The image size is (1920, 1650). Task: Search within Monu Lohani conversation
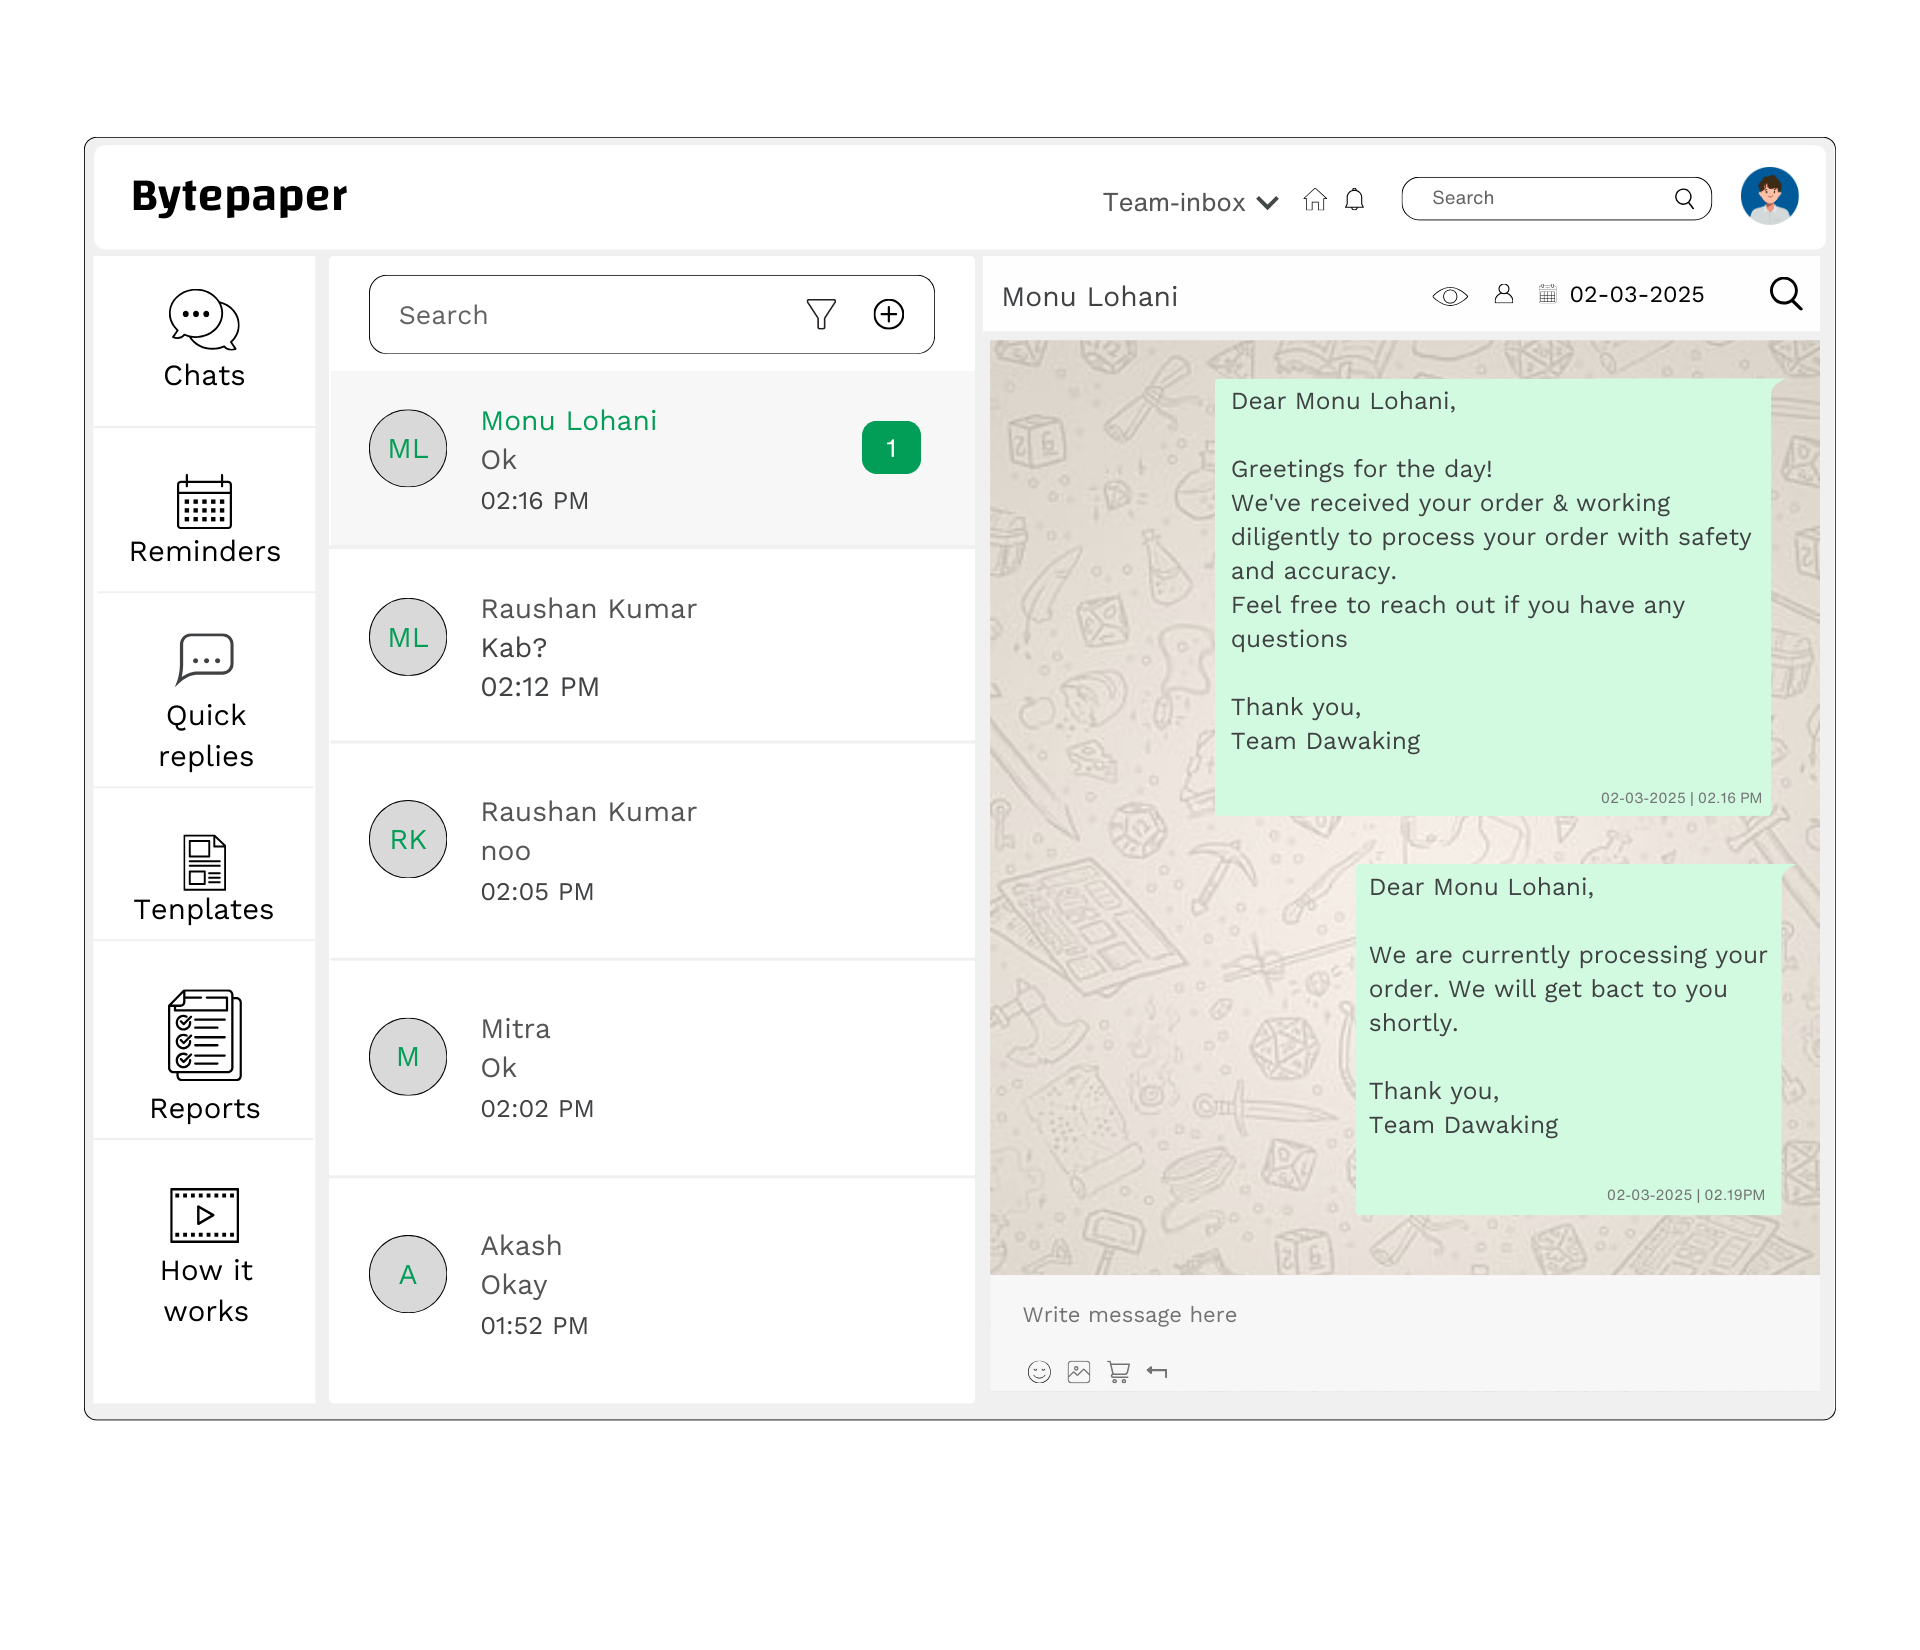[1786, 294]
